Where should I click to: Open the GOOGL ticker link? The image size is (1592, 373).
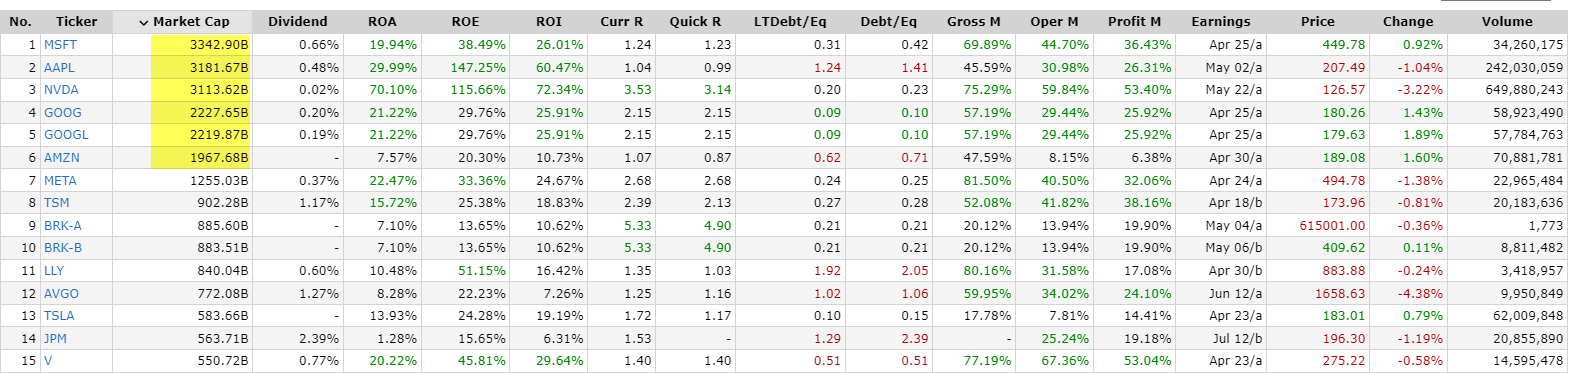[66, 135]
